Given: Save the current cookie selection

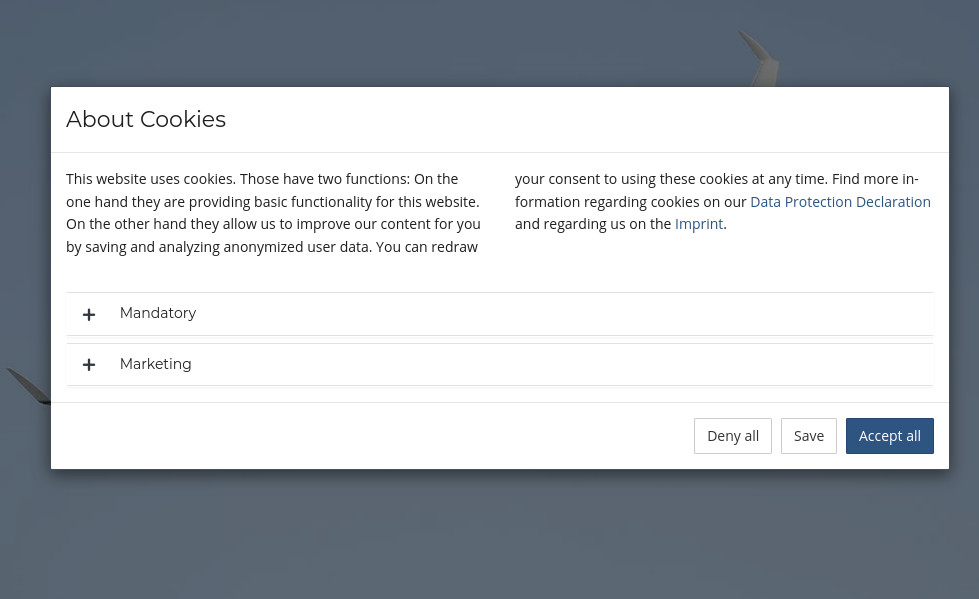Looking at the screenshot, I should tap(809, 436).
